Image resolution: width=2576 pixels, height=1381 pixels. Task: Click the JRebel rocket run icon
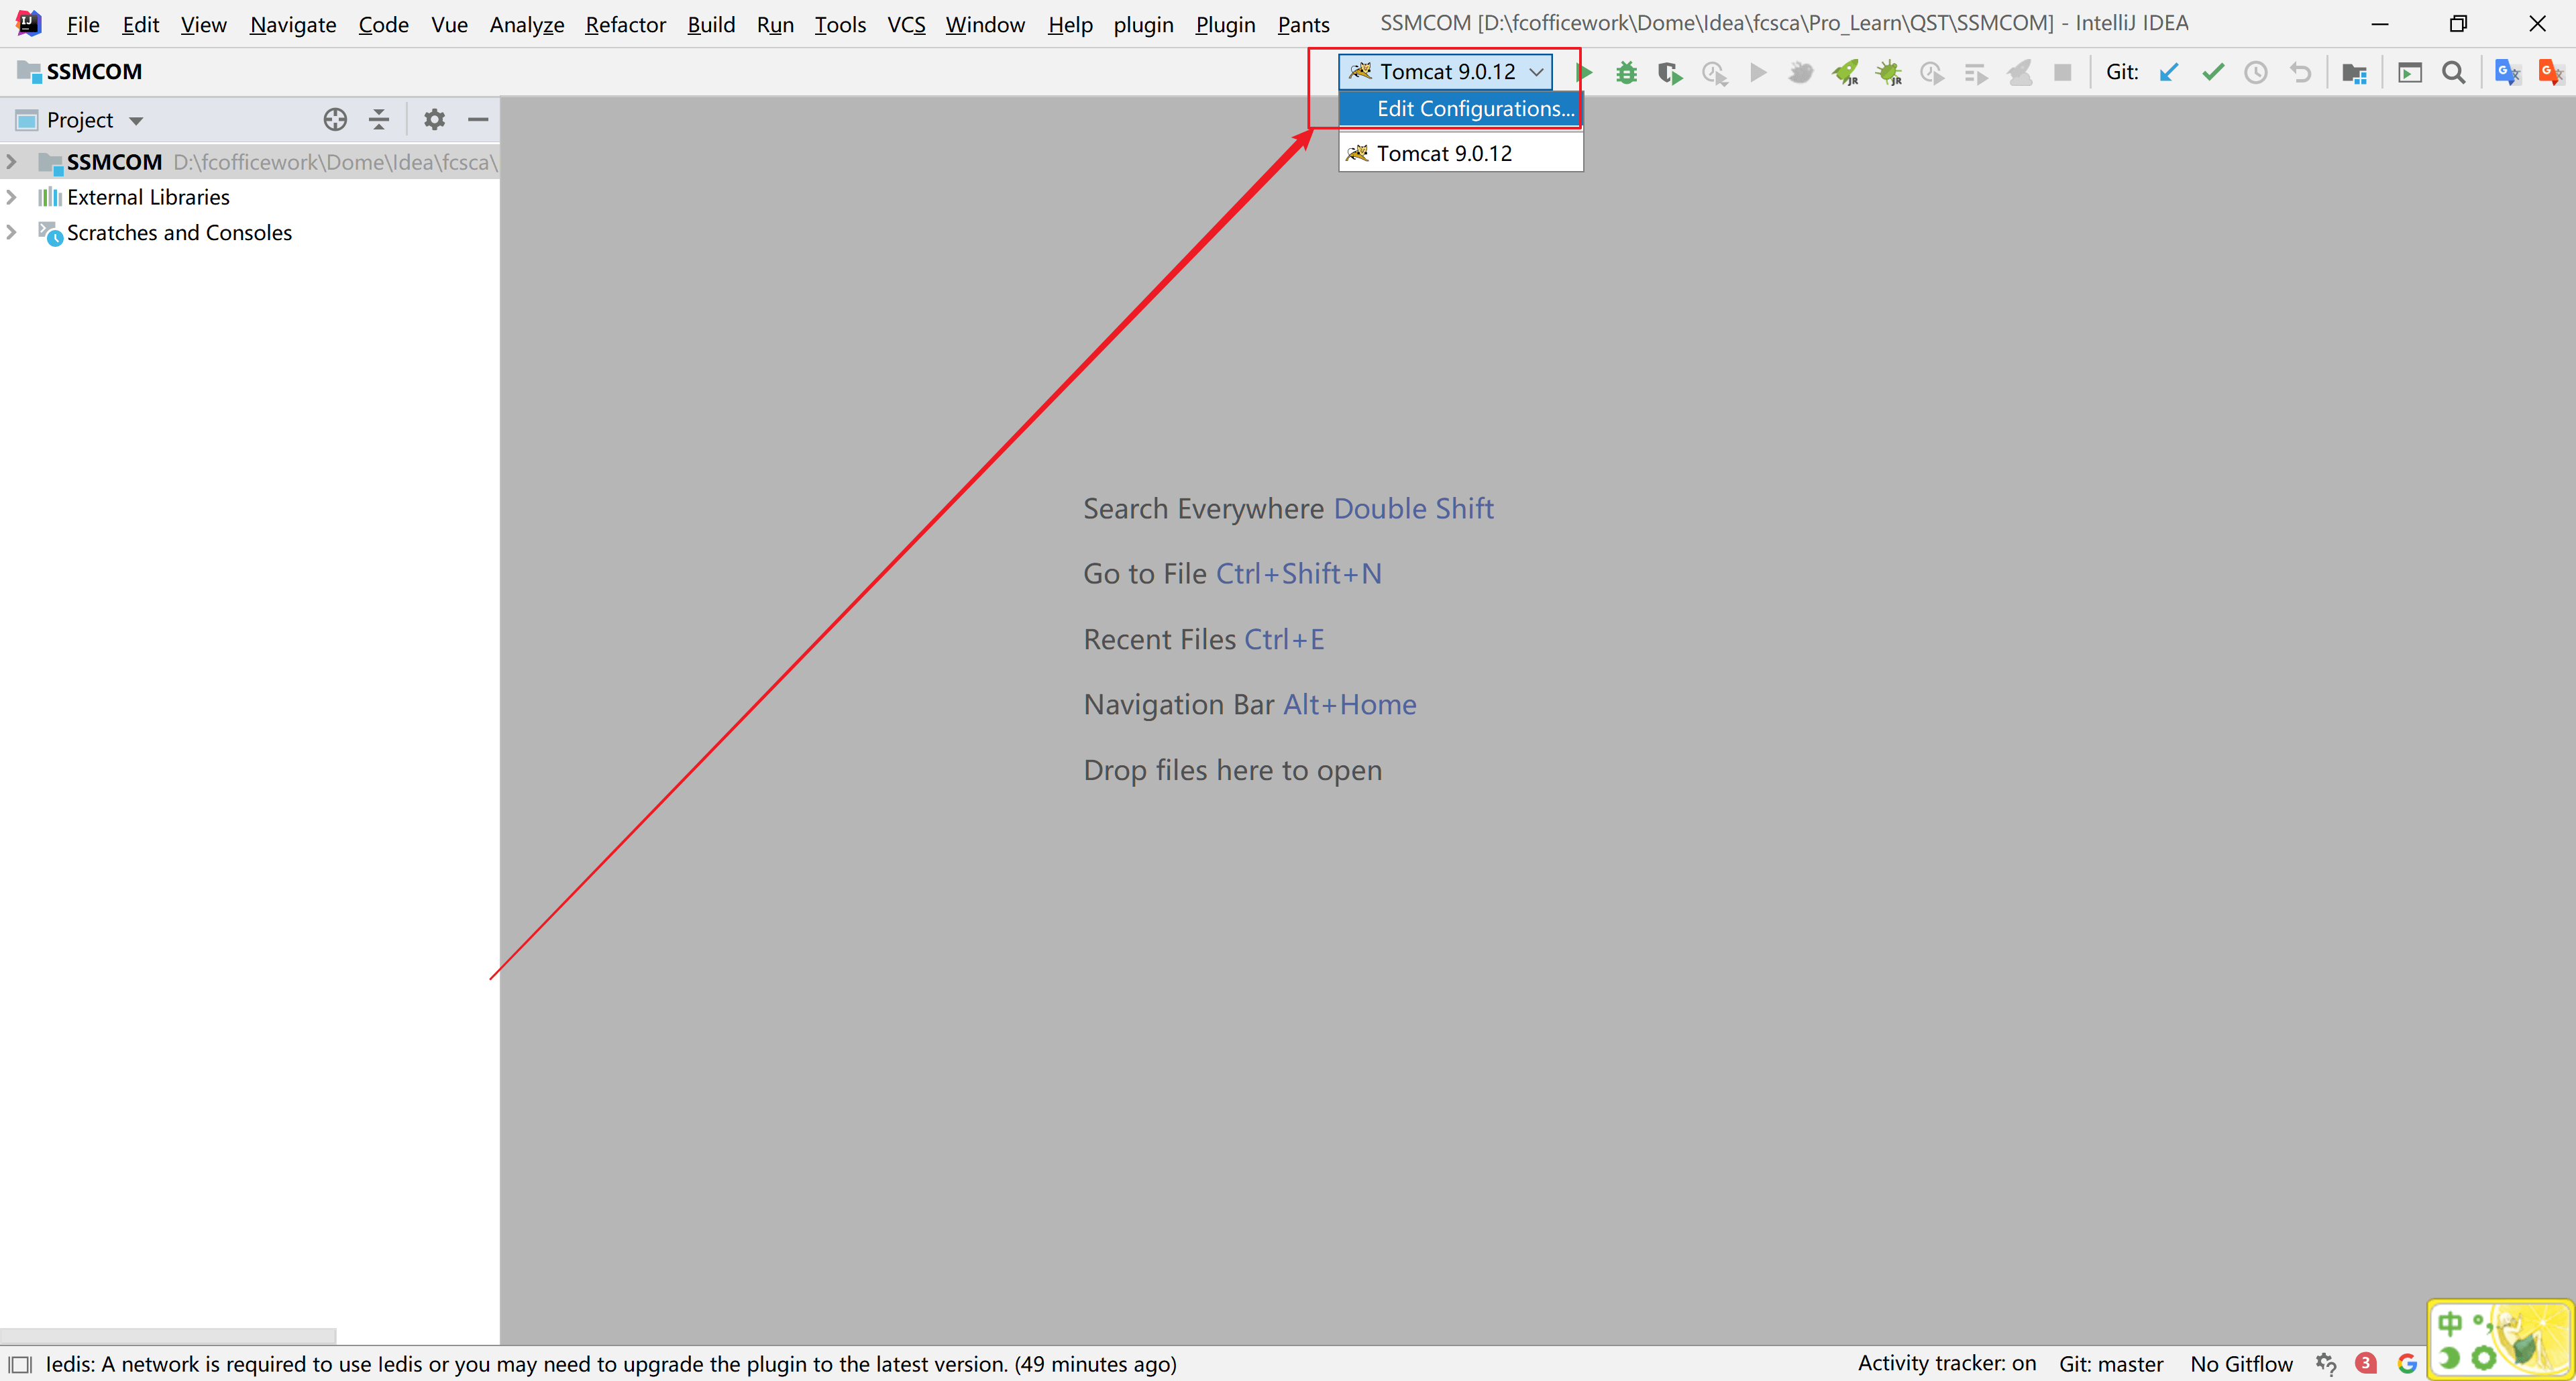[x=1844, y=72]
